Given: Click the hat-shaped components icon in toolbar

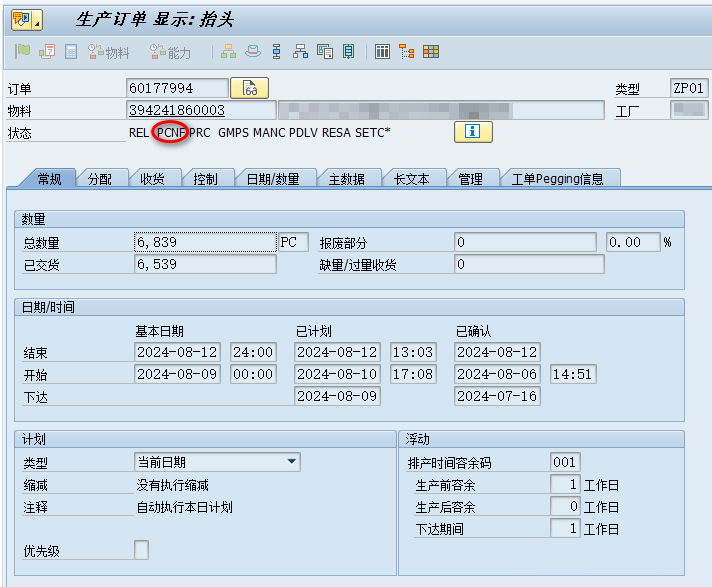Looking at the screenshot, I should (253, 52).
